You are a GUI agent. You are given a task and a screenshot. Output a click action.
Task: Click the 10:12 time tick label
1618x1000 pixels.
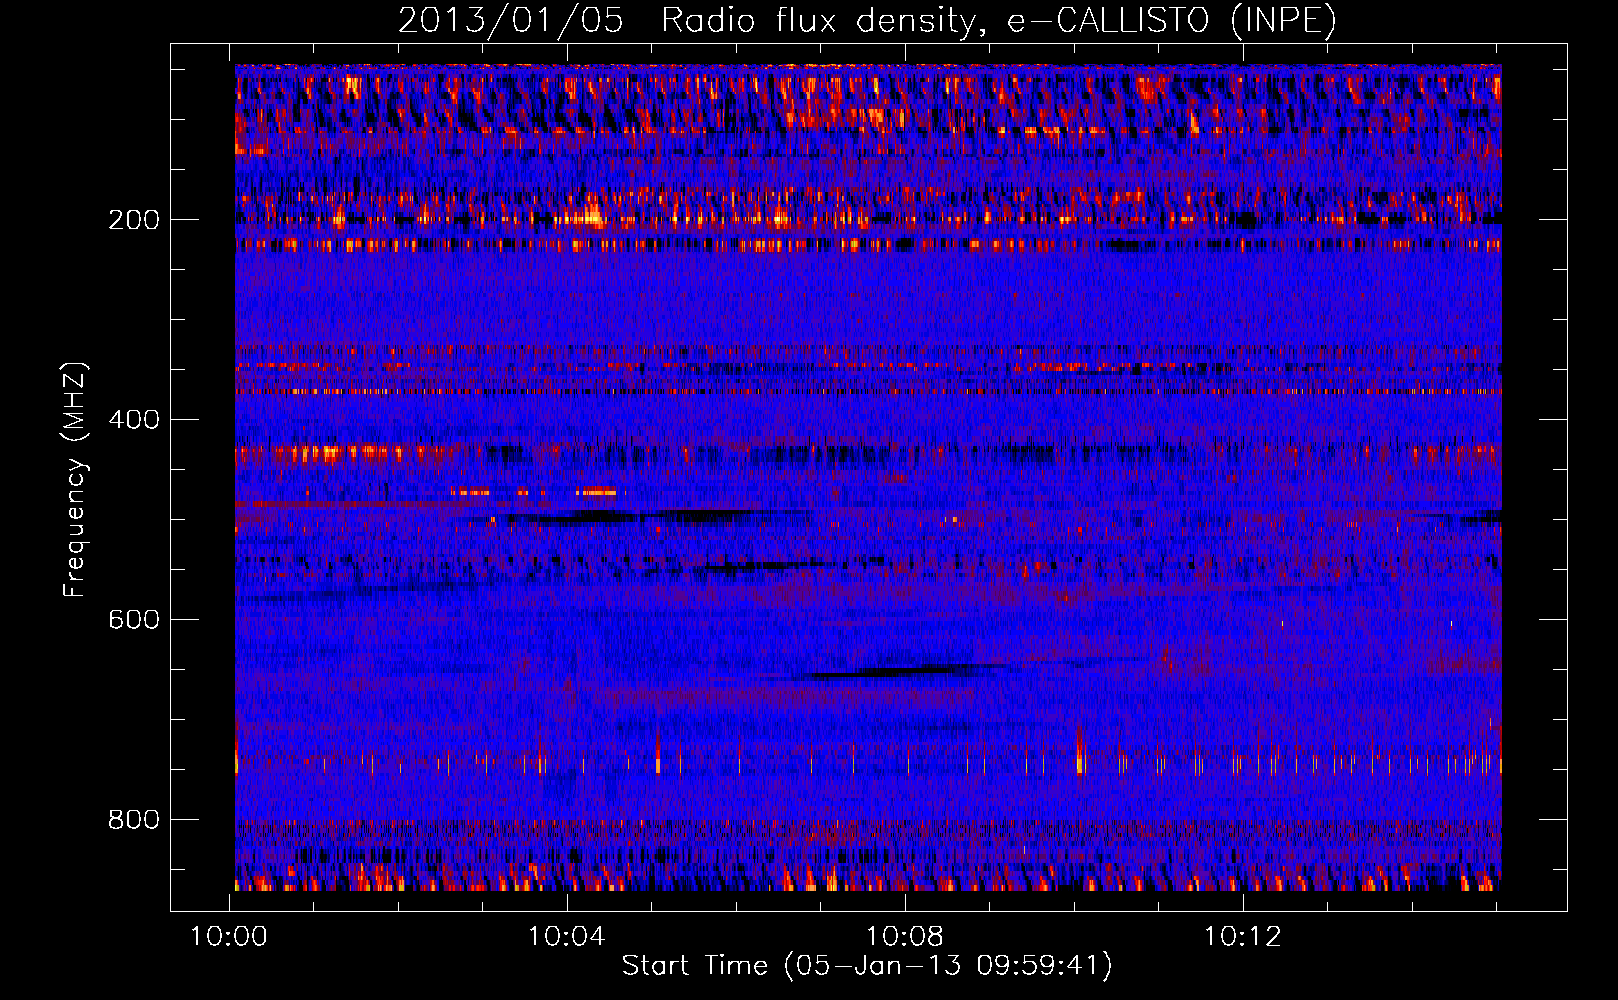pyautogui.click(x=1243, y=937)
